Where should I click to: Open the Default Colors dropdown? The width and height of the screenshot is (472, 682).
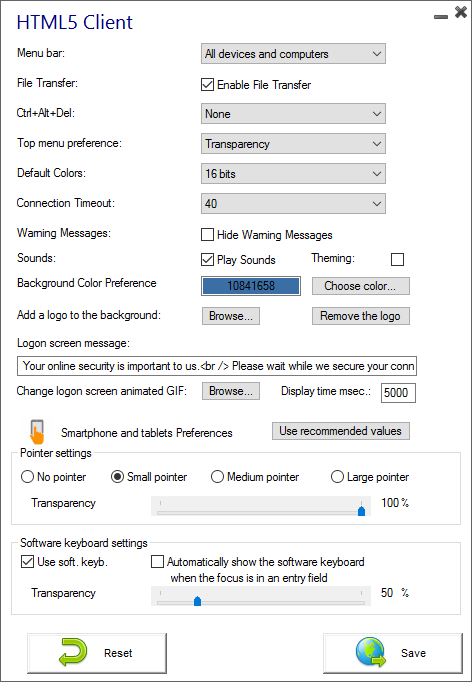(x=293, y=174)
